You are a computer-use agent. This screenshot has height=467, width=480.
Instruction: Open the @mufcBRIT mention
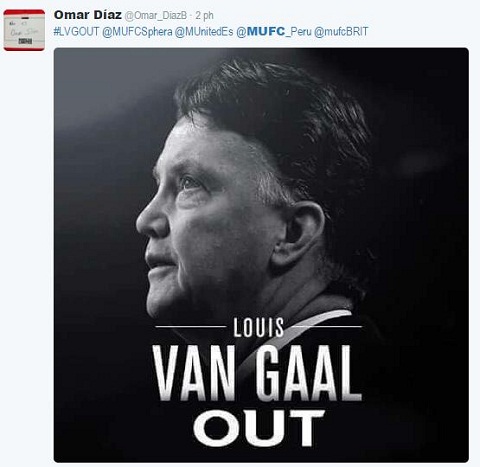pyautogui.click(x=341, y=32)
